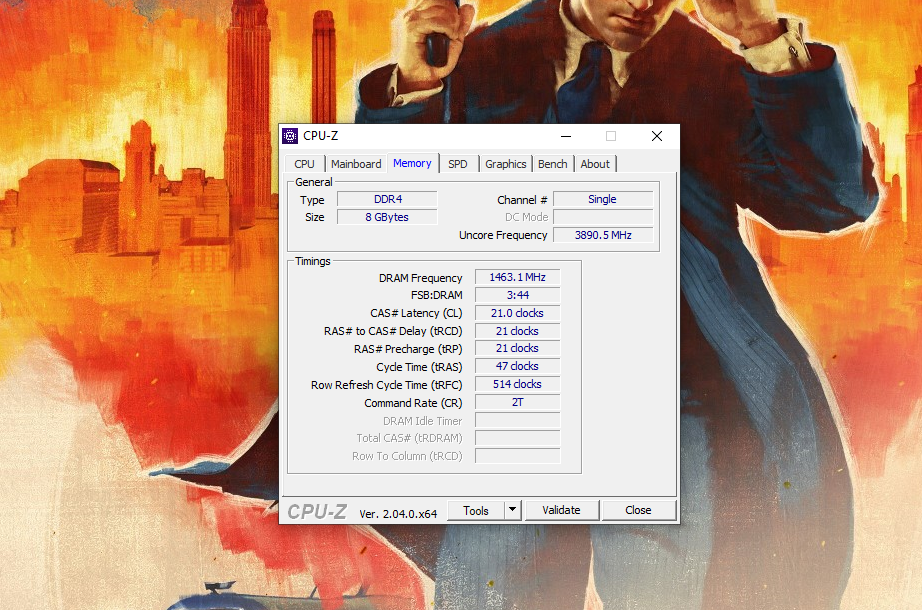
Task: Click the Row Refresh Cycle Time (tRFC) label
Action: (386, 385)
